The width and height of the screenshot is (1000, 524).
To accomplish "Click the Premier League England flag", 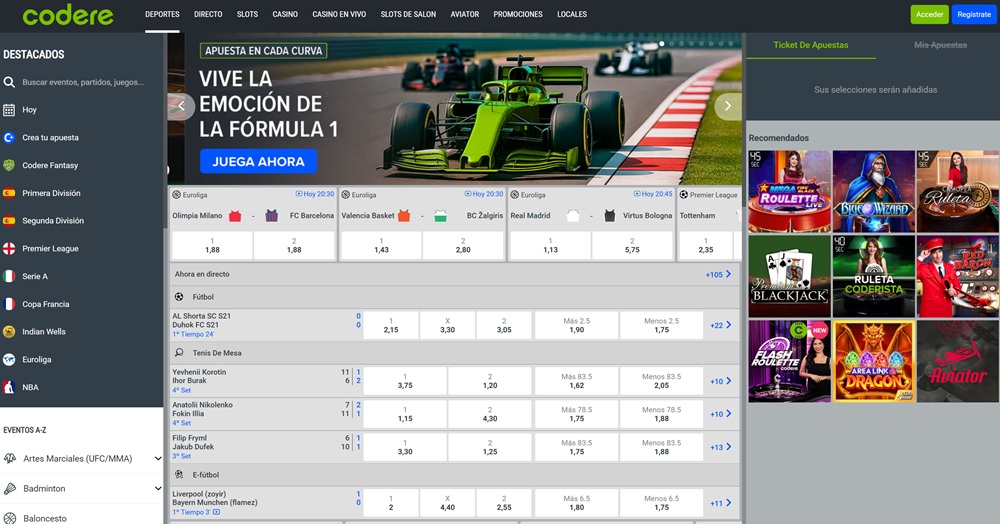I will (9, 249).
